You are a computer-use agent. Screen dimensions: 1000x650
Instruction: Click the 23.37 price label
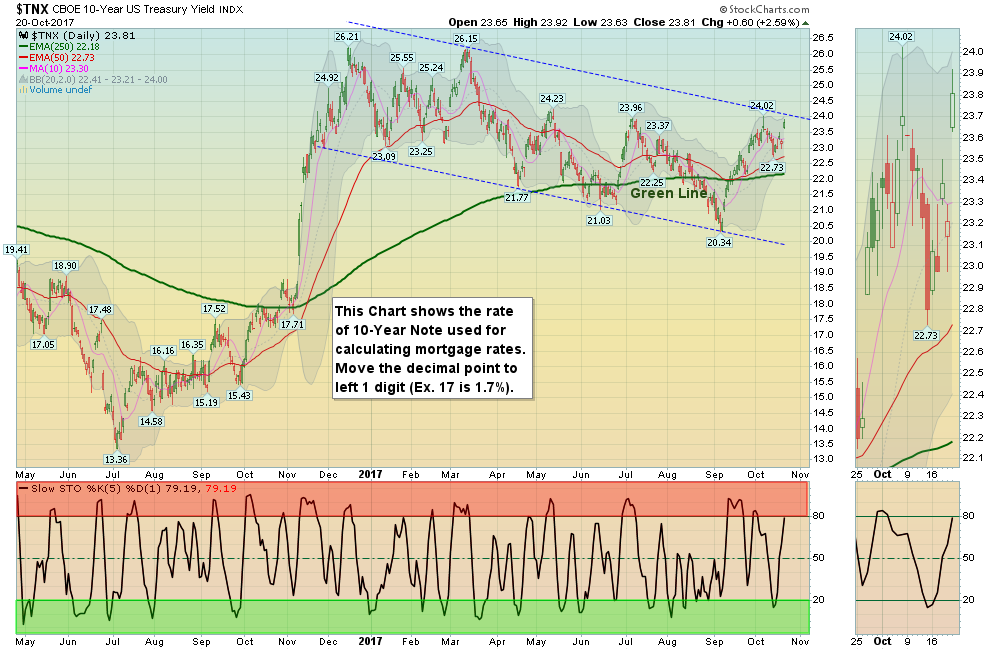pos(658,126)
